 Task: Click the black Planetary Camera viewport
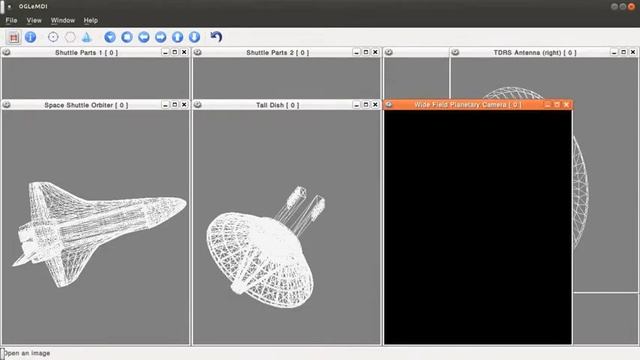point(478,227)
